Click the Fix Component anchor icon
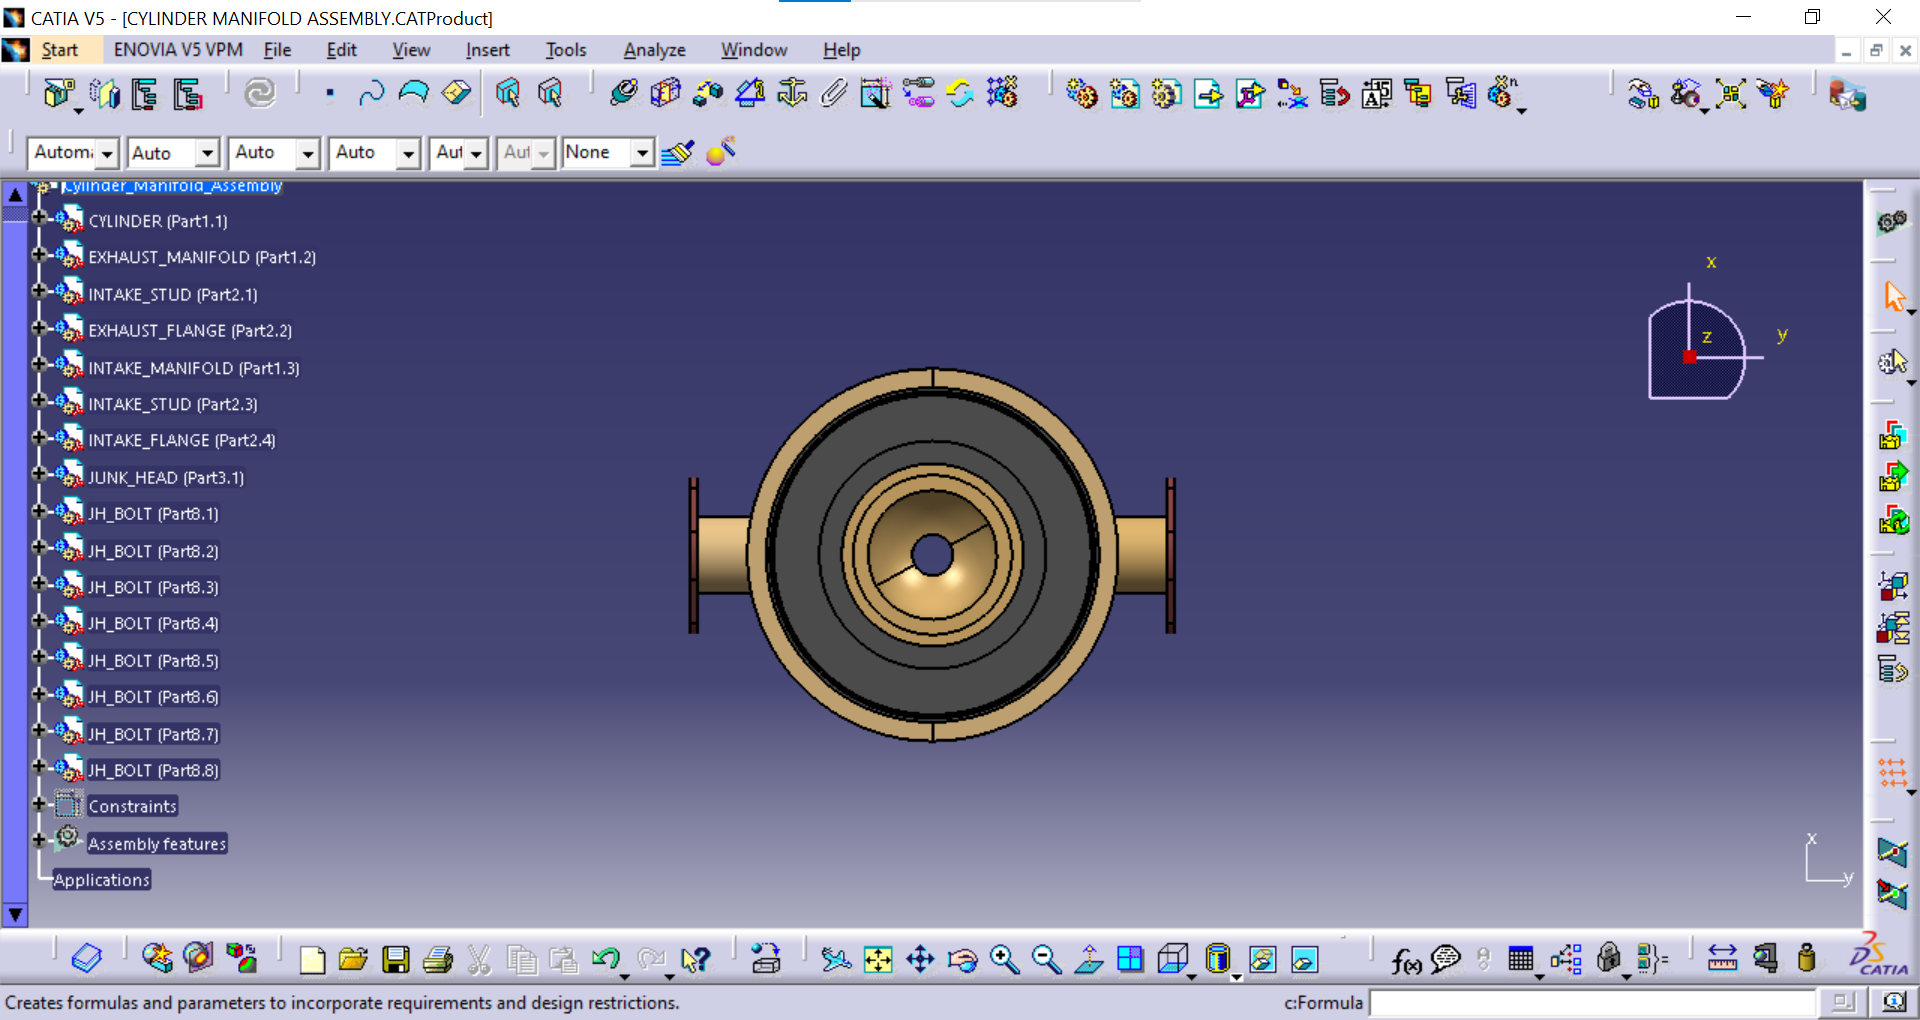Screen dimensions: 1920x1020 point(791,94)
